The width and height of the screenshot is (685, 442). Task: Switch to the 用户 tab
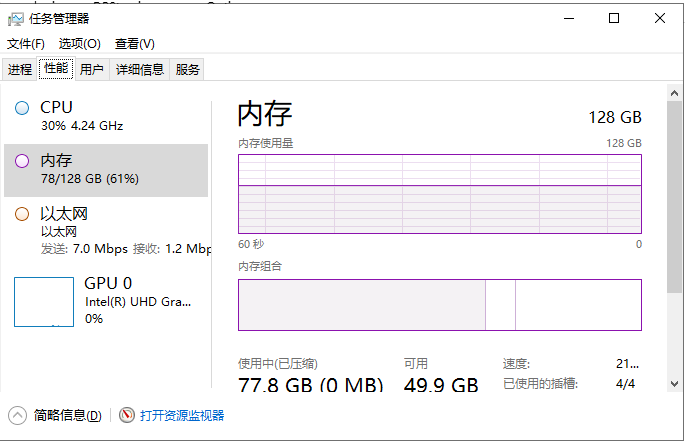pyautogui.click(x=91, y=69)
